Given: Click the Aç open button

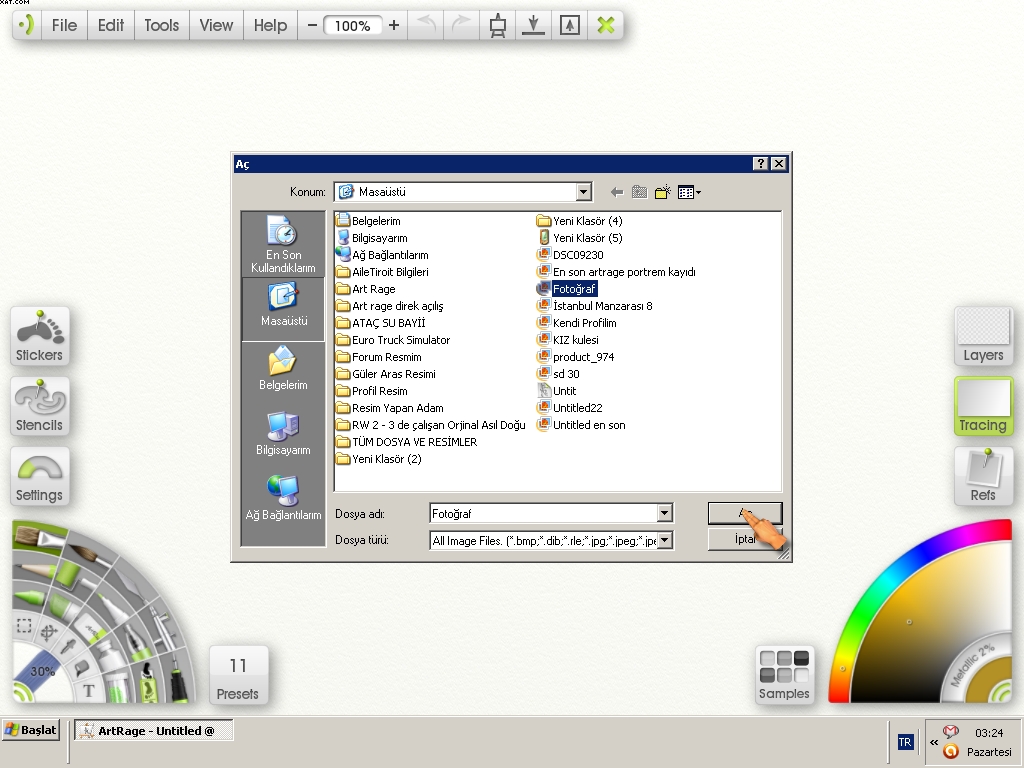Looking at the screenshot, I should (744, 513).
